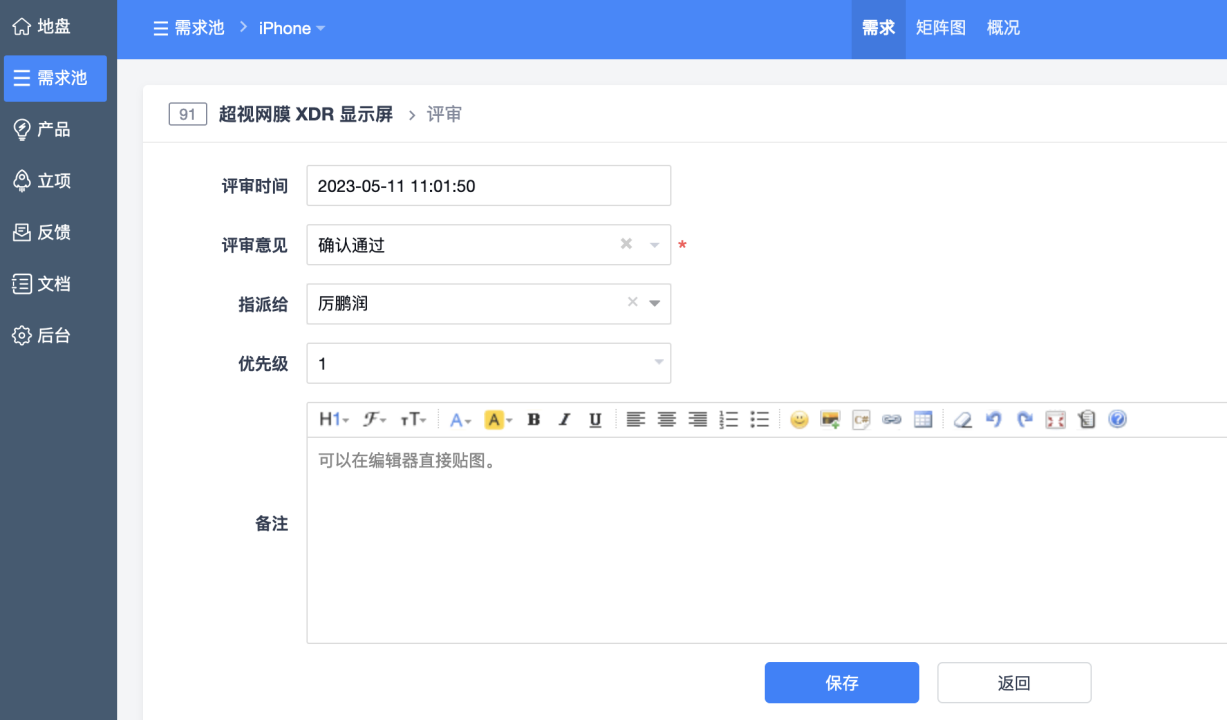Open the text highlight color picker
The image size is (1227, 720).
point(498,420)
